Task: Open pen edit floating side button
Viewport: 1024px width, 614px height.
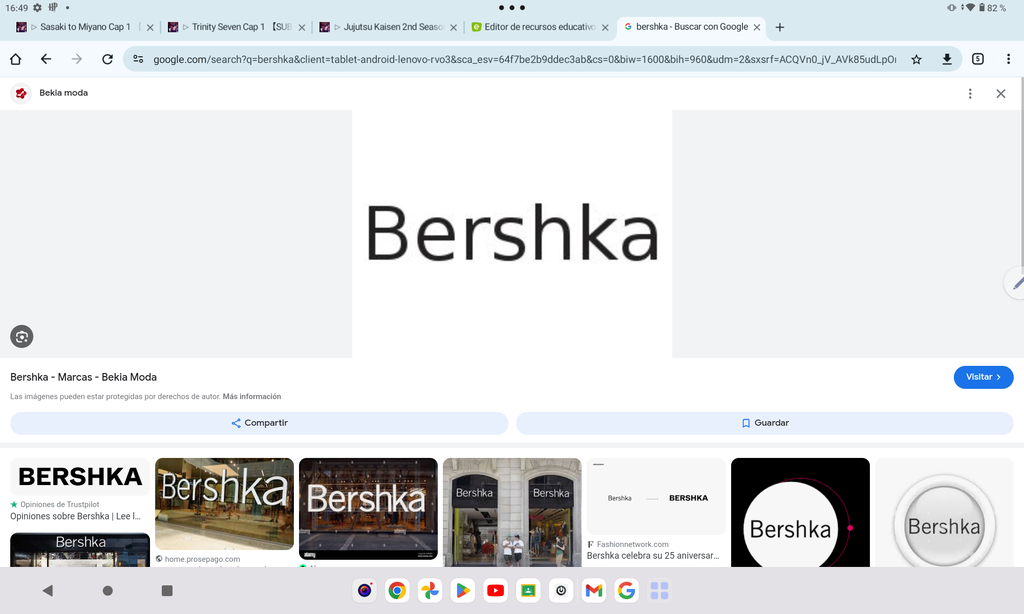Action: tap(1015, 283)
